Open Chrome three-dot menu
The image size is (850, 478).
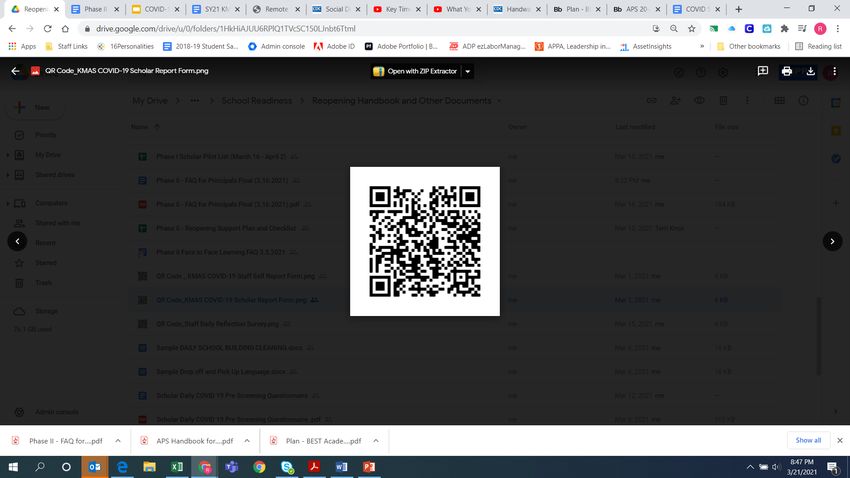pyautogui.click(x=838, y=29)
